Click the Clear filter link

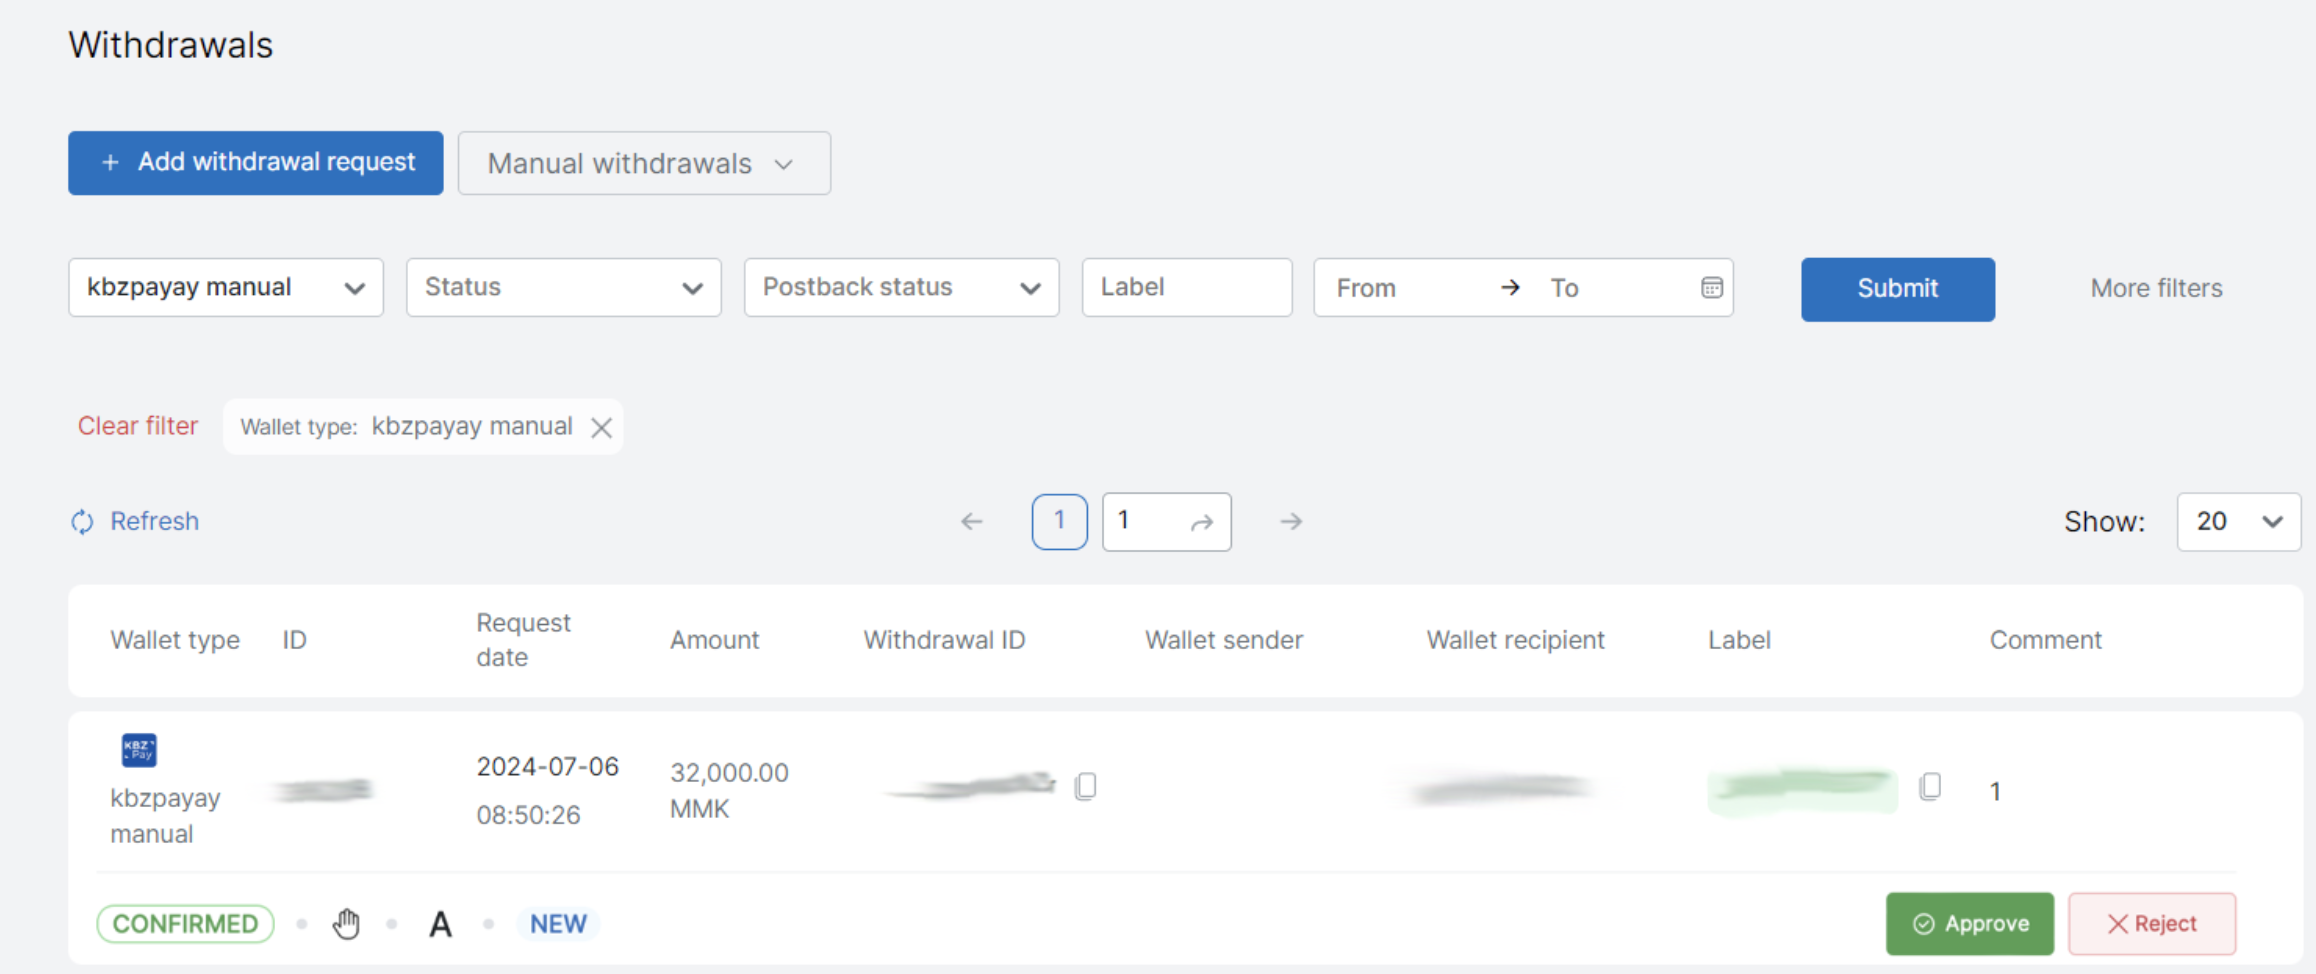138,426
